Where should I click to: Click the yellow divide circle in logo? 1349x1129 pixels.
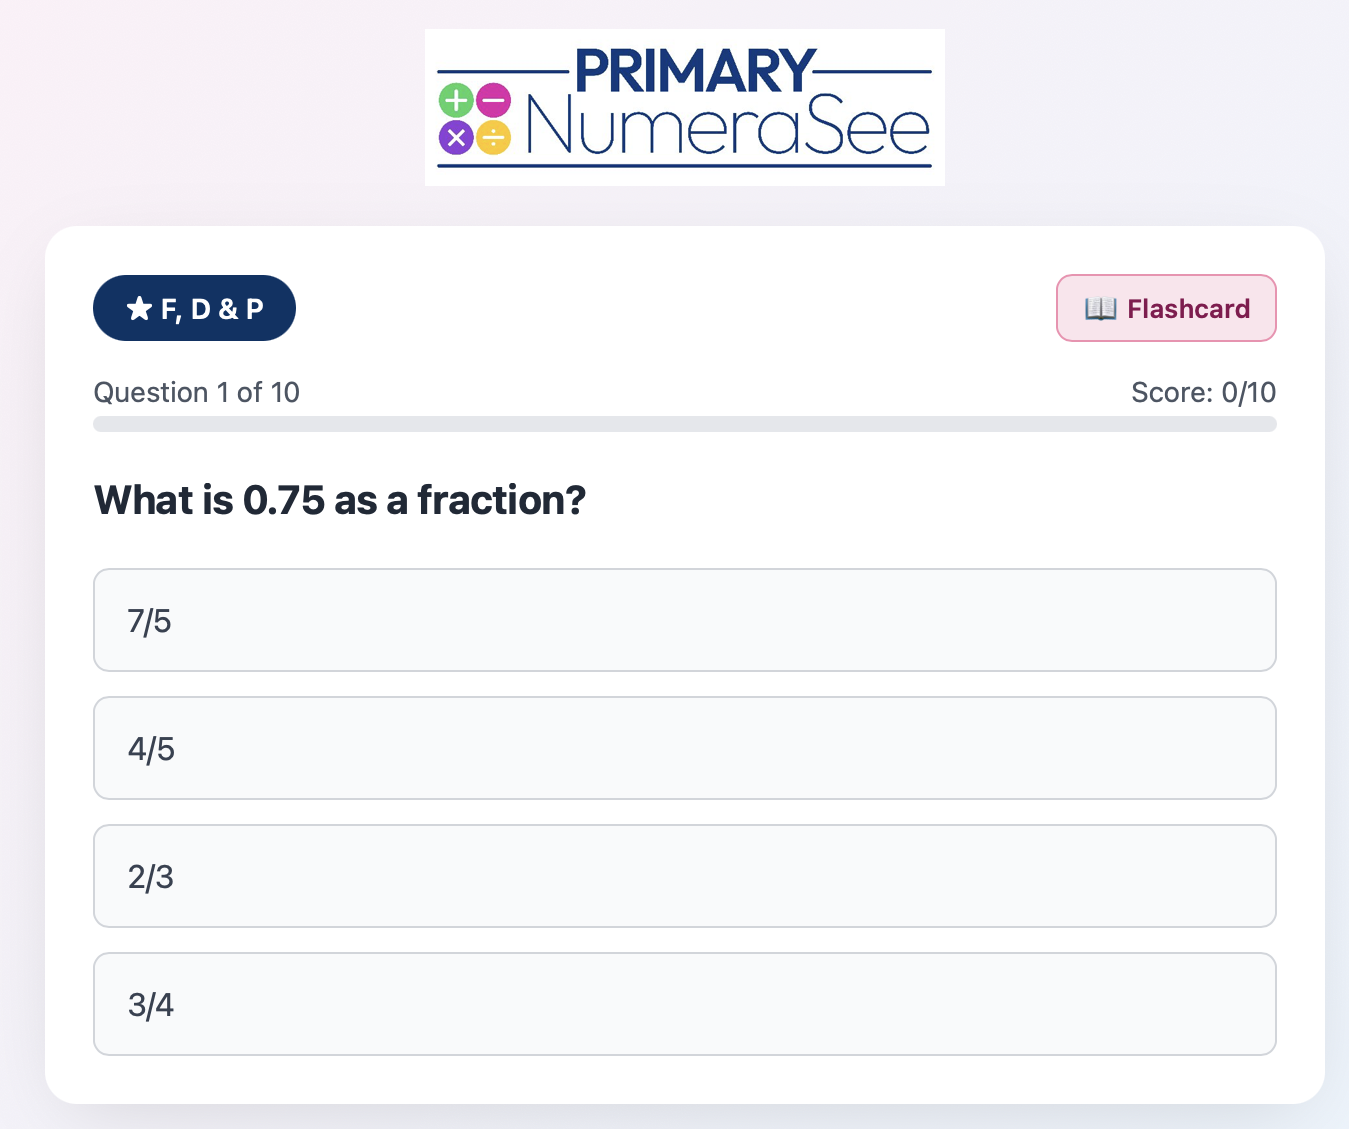[493, 137]
